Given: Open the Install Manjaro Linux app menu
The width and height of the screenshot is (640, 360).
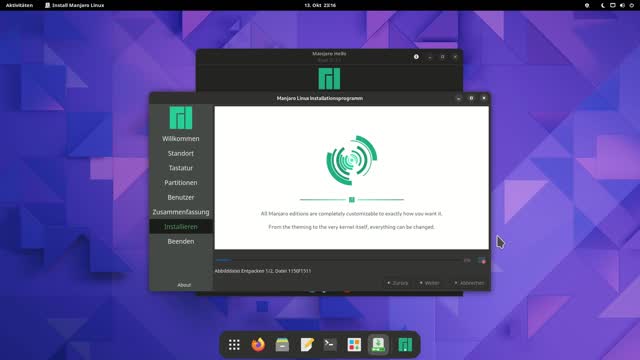Looking at the screenshot, I should click(74, 5).
